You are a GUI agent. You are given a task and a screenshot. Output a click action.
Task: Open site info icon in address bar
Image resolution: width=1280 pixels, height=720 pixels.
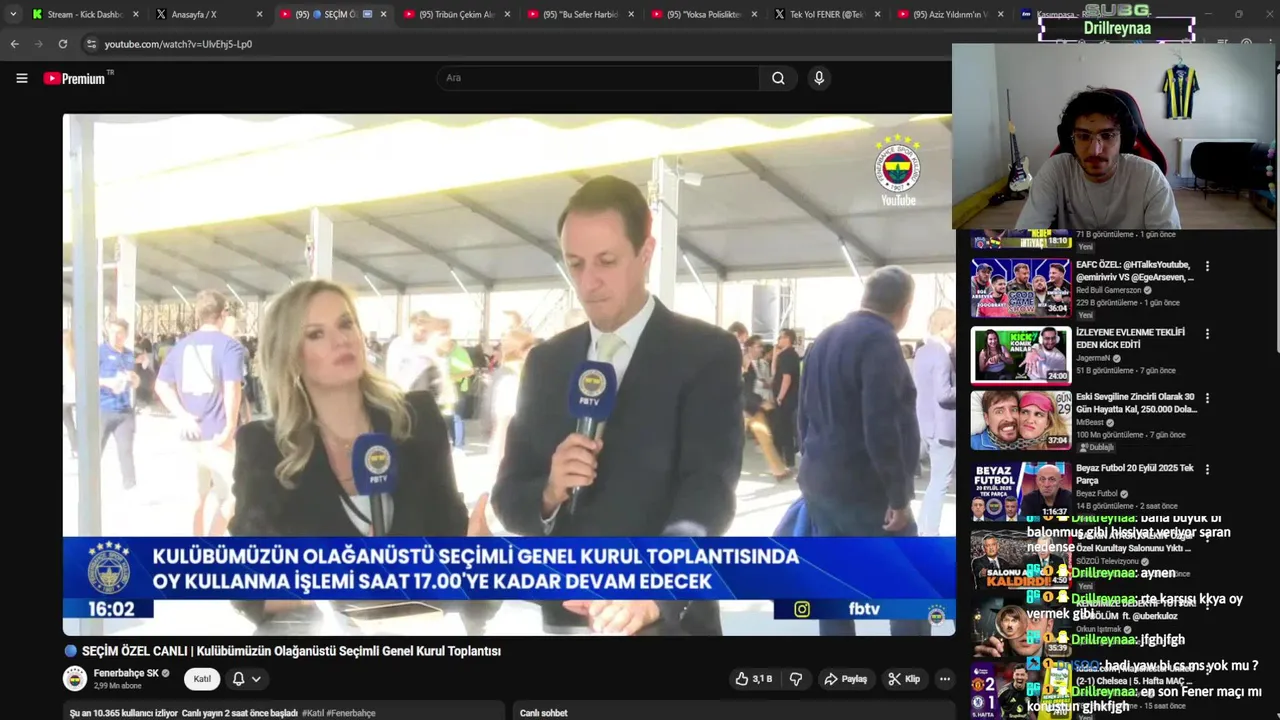point(91,44)
